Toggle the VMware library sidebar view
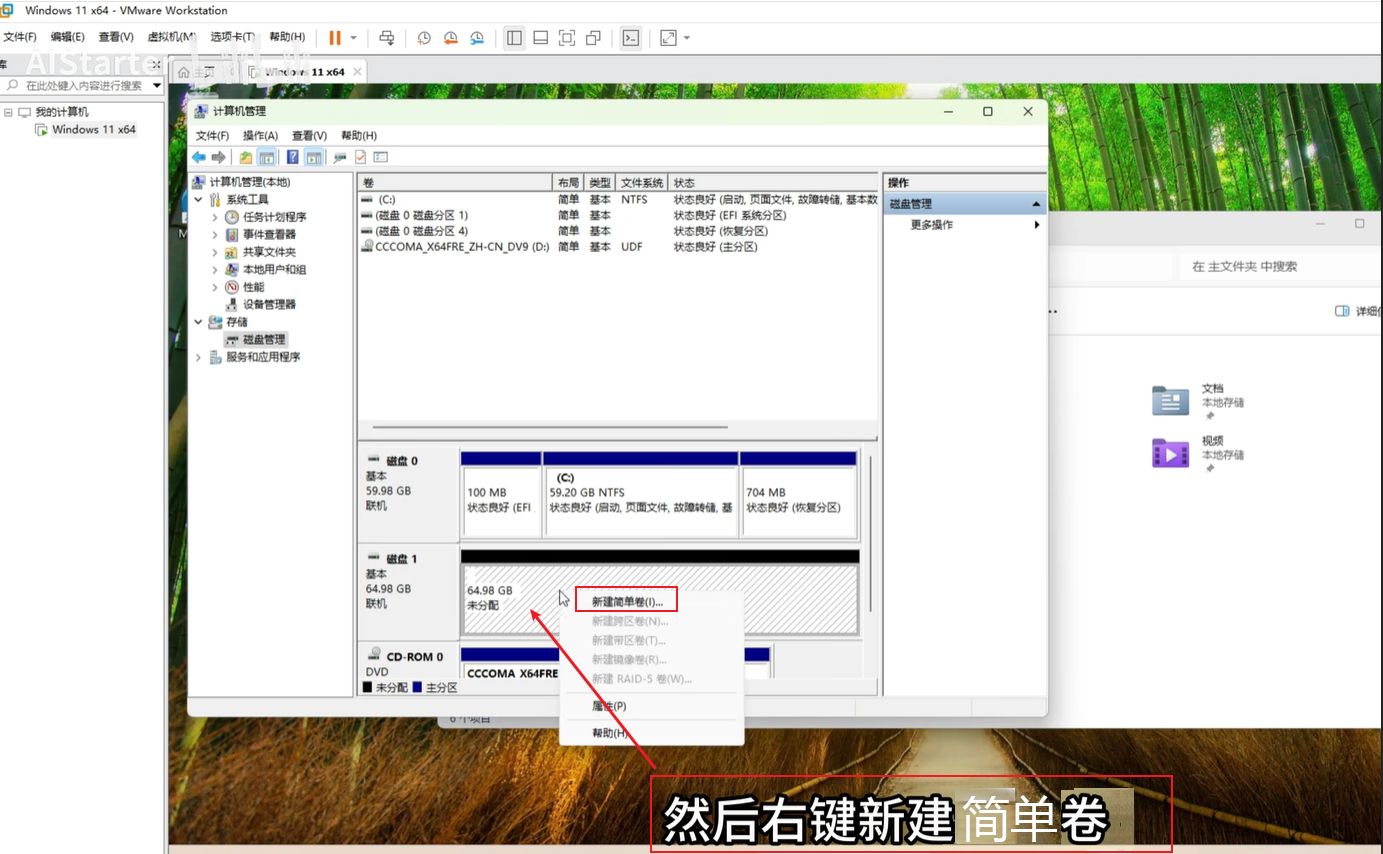 point(514,38)
